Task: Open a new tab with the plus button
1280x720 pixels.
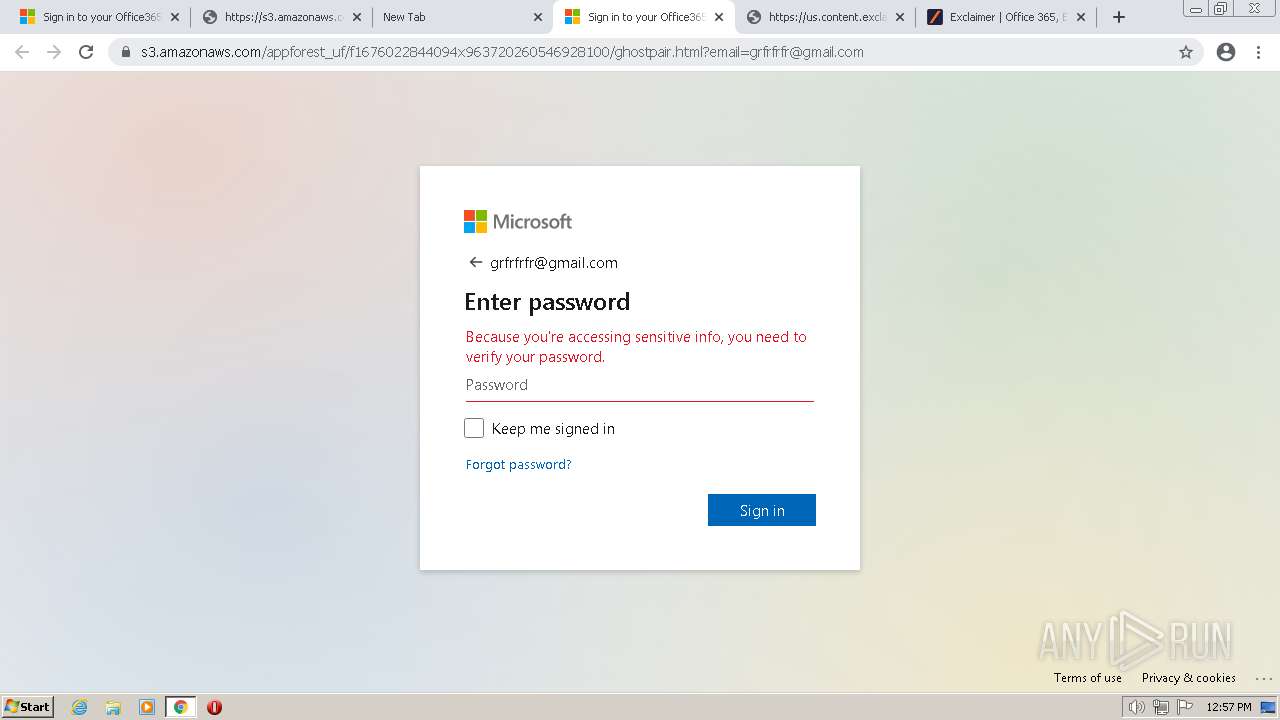Action: [1119, 17]
